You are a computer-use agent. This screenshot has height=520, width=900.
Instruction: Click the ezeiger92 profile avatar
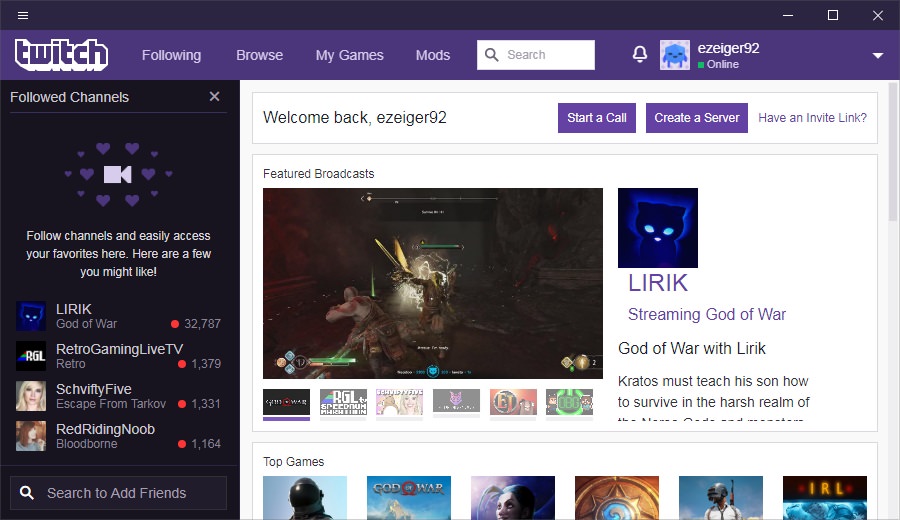674,55
